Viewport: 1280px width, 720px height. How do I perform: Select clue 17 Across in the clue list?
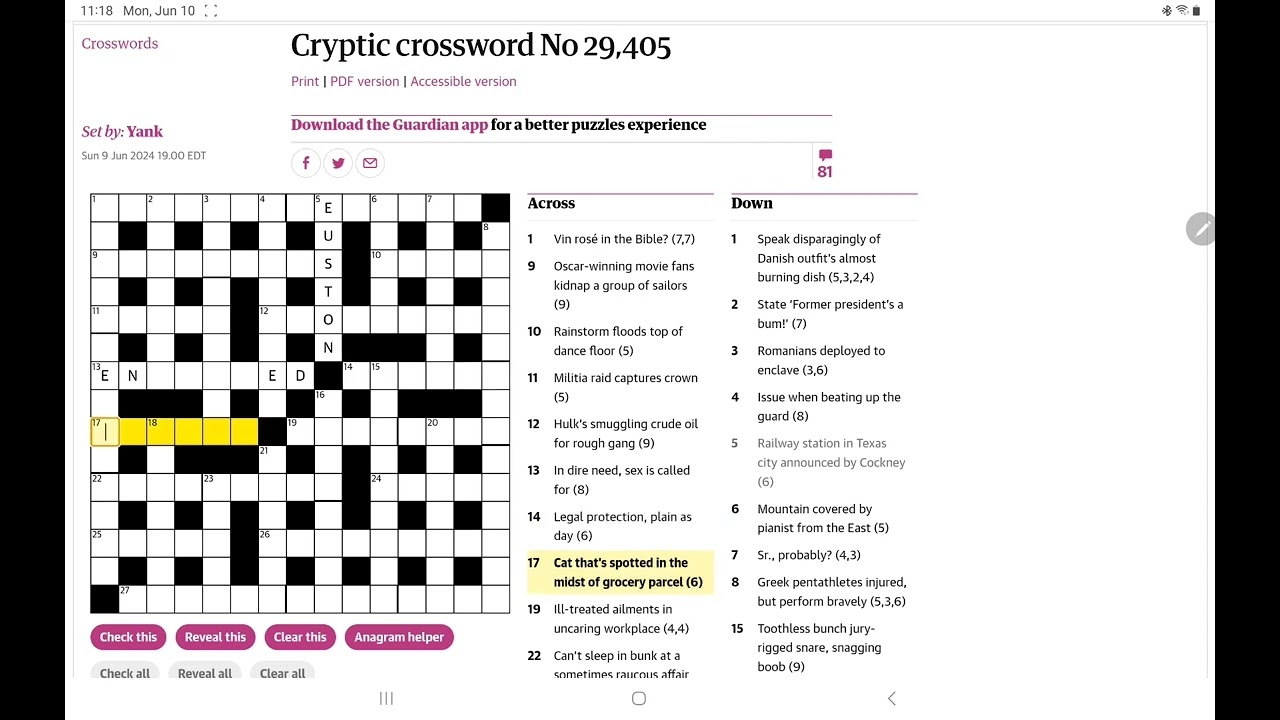pos(620,572)
